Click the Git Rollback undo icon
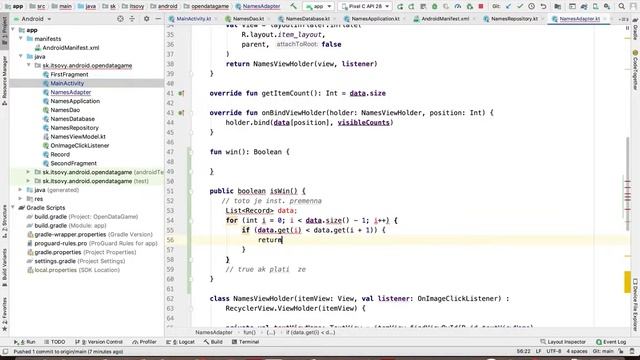640x360 pixels. [543, 6]
